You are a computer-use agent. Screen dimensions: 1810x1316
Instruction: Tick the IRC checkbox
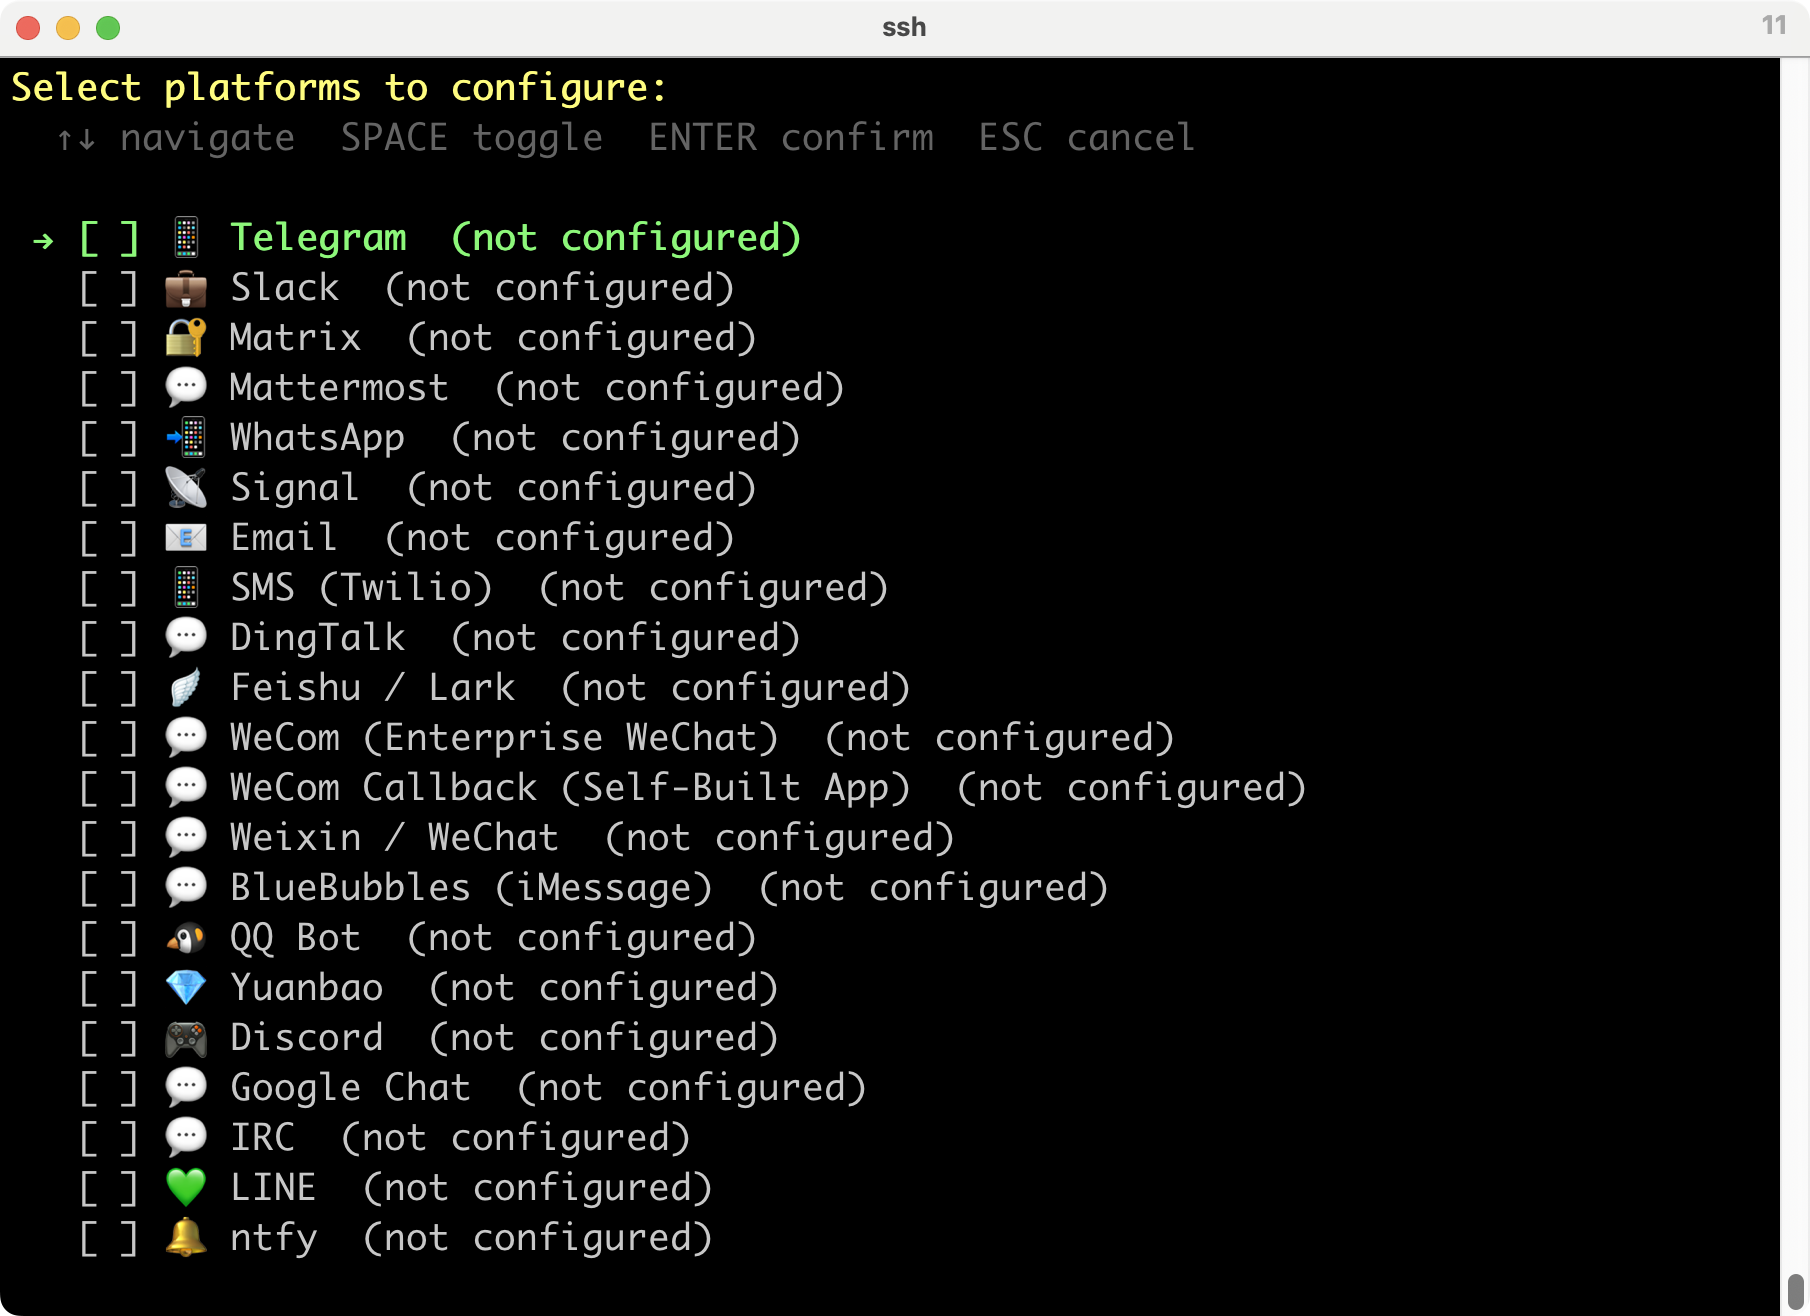[109, 1138]
